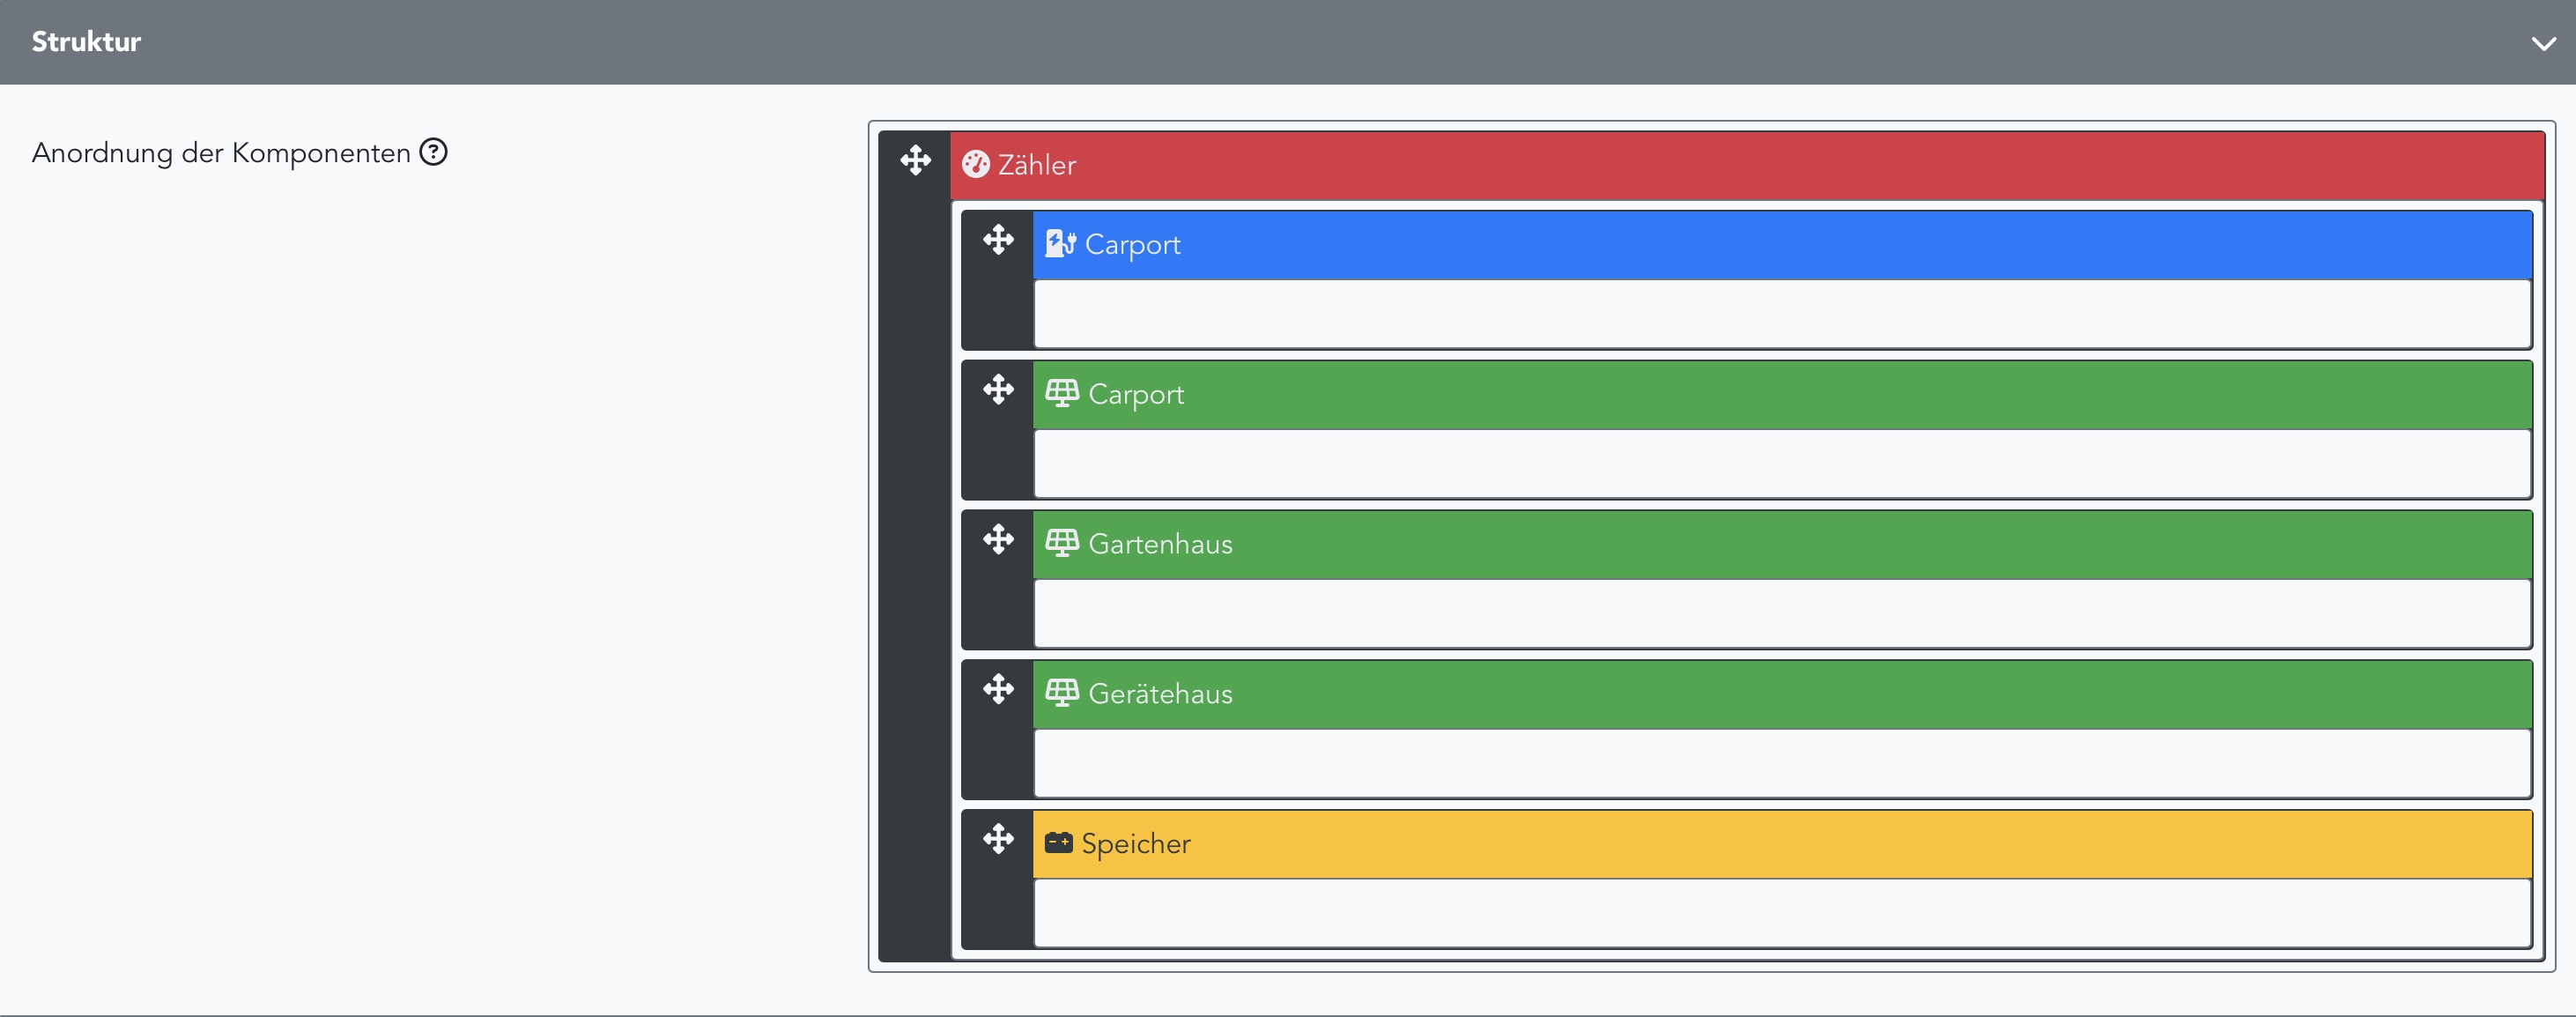This screenshot has width=2576, height=1017.
Task: Click the Anordnung der Komponenten label
Action: [x=221, y=153]
